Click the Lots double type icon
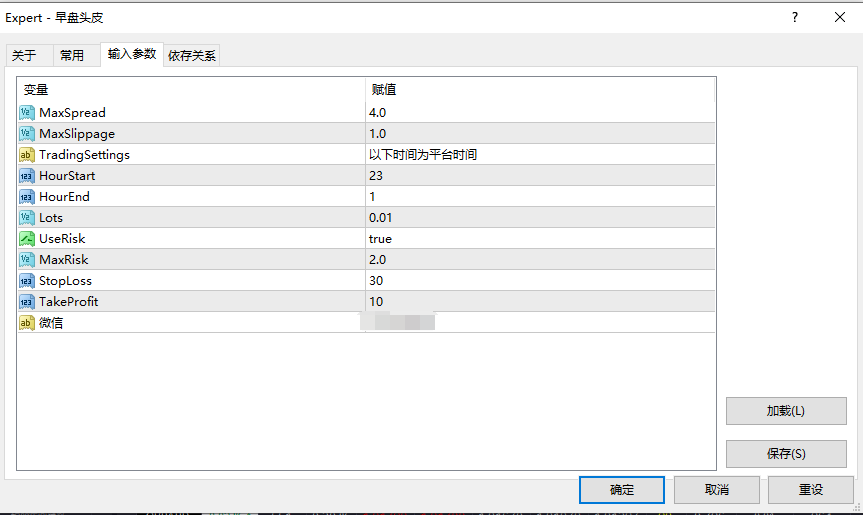 point(27,218)
